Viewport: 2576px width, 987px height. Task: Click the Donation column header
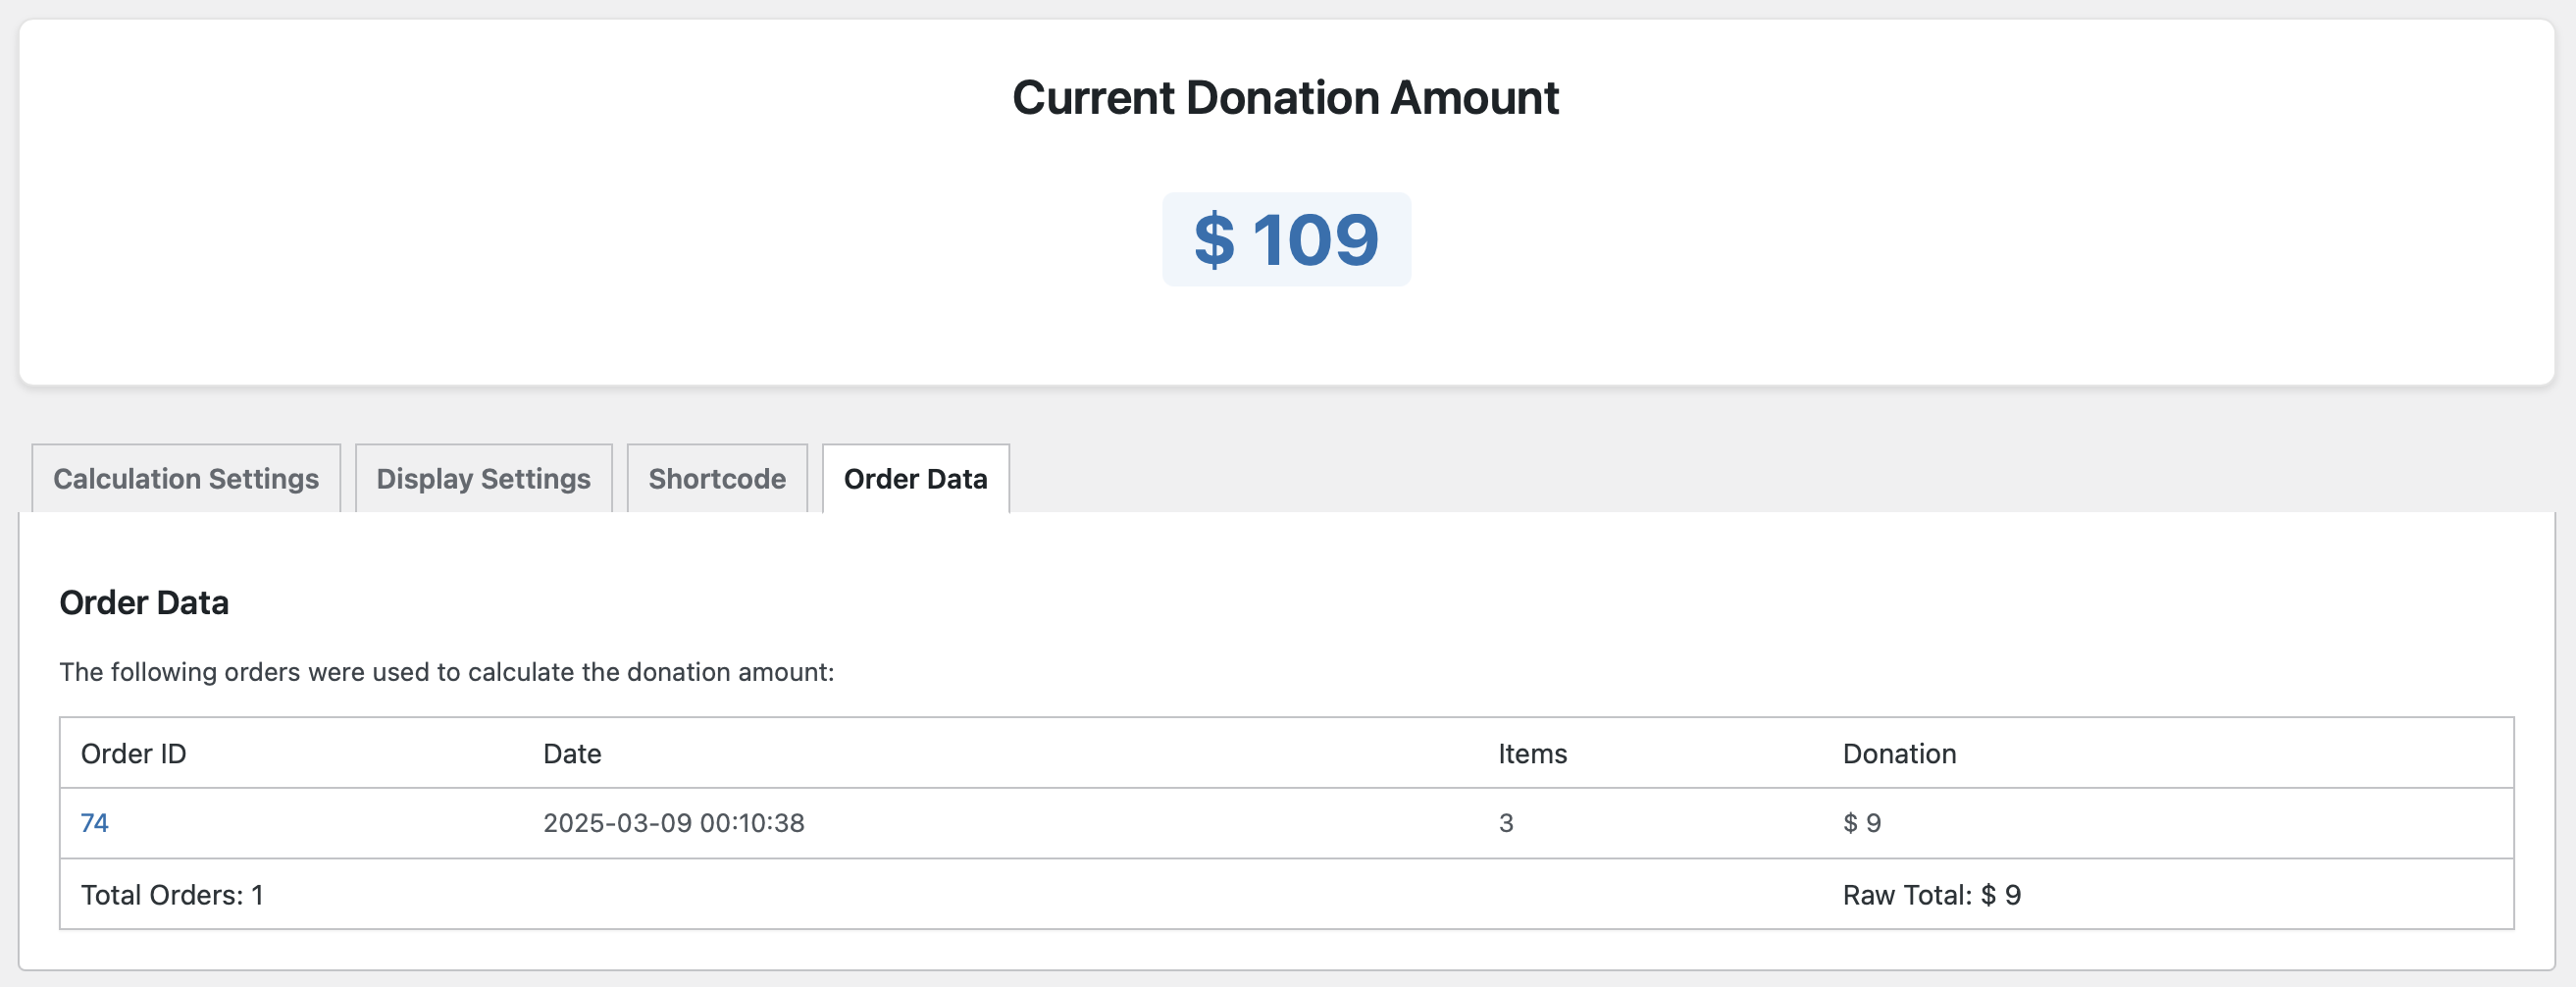[1899, 754]
